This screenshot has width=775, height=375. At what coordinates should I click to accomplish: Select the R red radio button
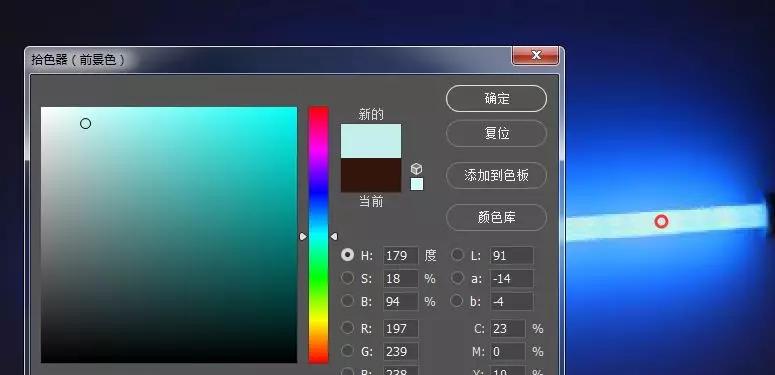[x=347, y=328]
